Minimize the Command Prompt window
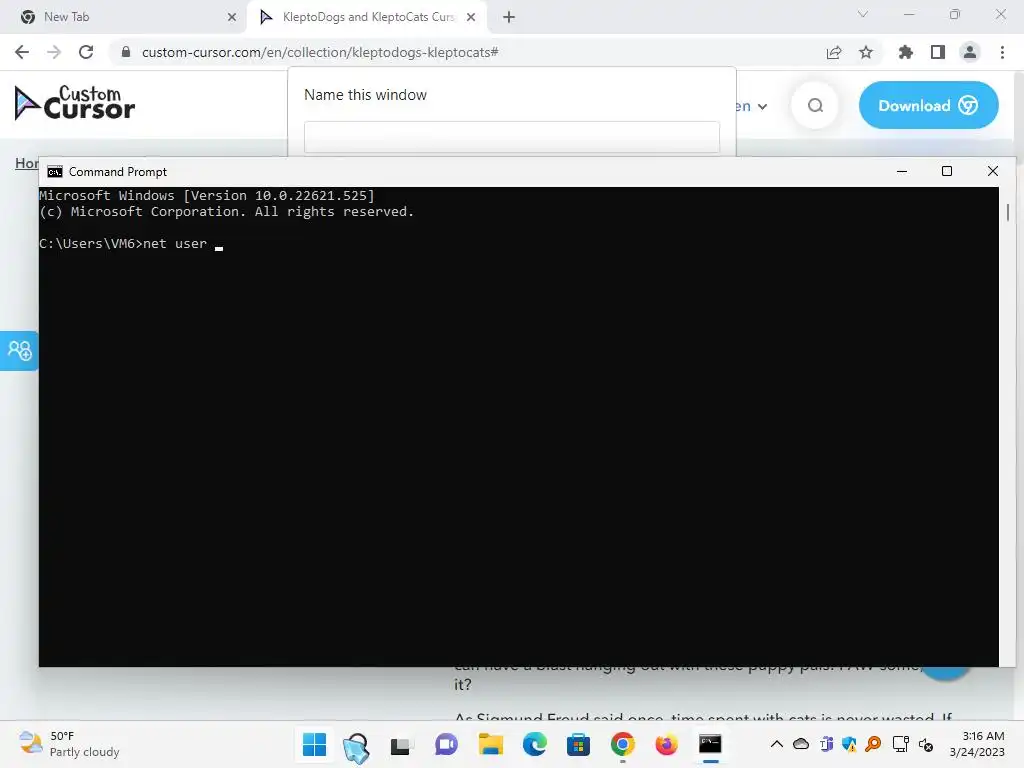Image resolution: width=1024 pixels, height=768 pixels. (x=902, y=171)
